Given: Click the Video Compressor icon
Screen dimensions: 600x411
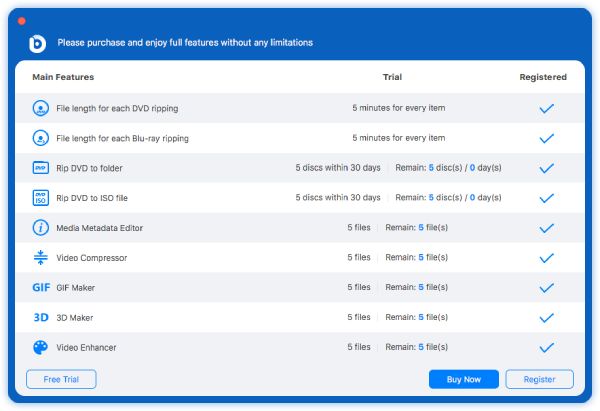Looking at the screenshot, I should 41,258.
